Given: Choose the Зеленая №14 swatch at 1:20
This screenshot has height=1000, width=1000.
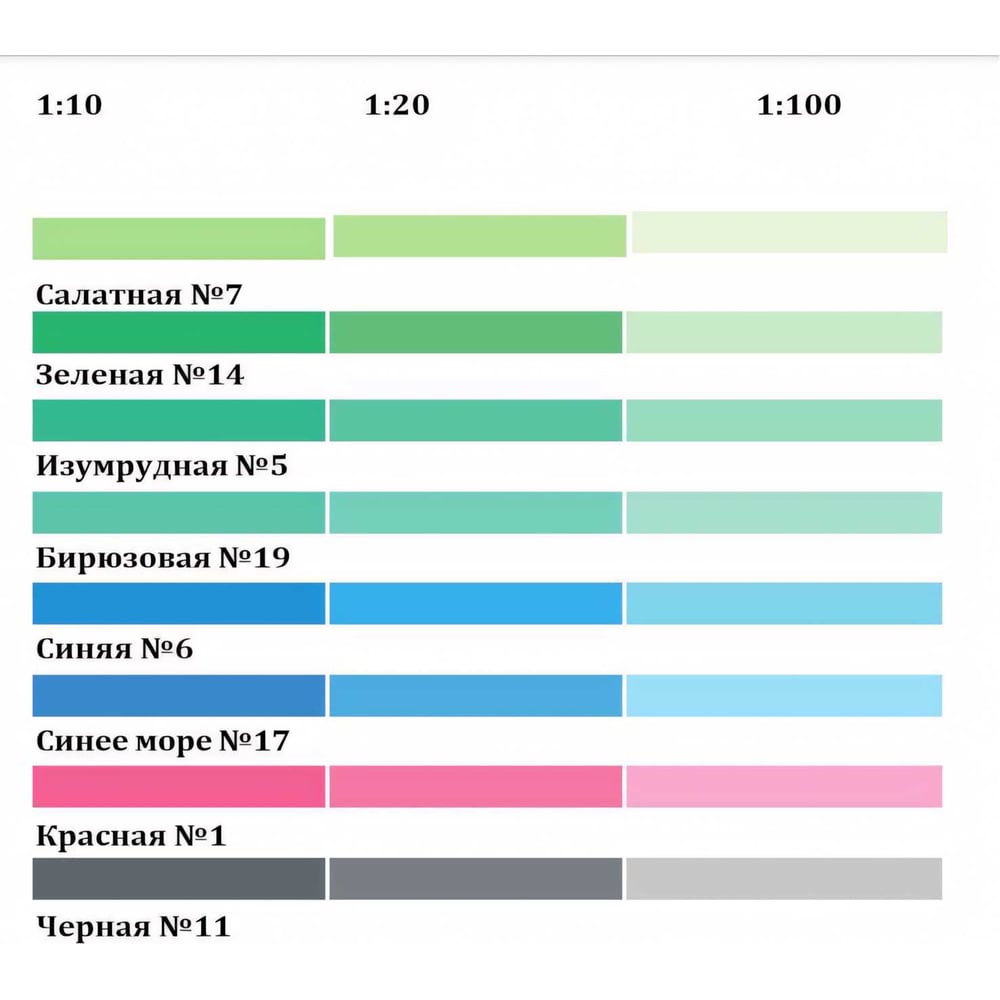Looking at the screenshot, I should click(x=475, y=332).
